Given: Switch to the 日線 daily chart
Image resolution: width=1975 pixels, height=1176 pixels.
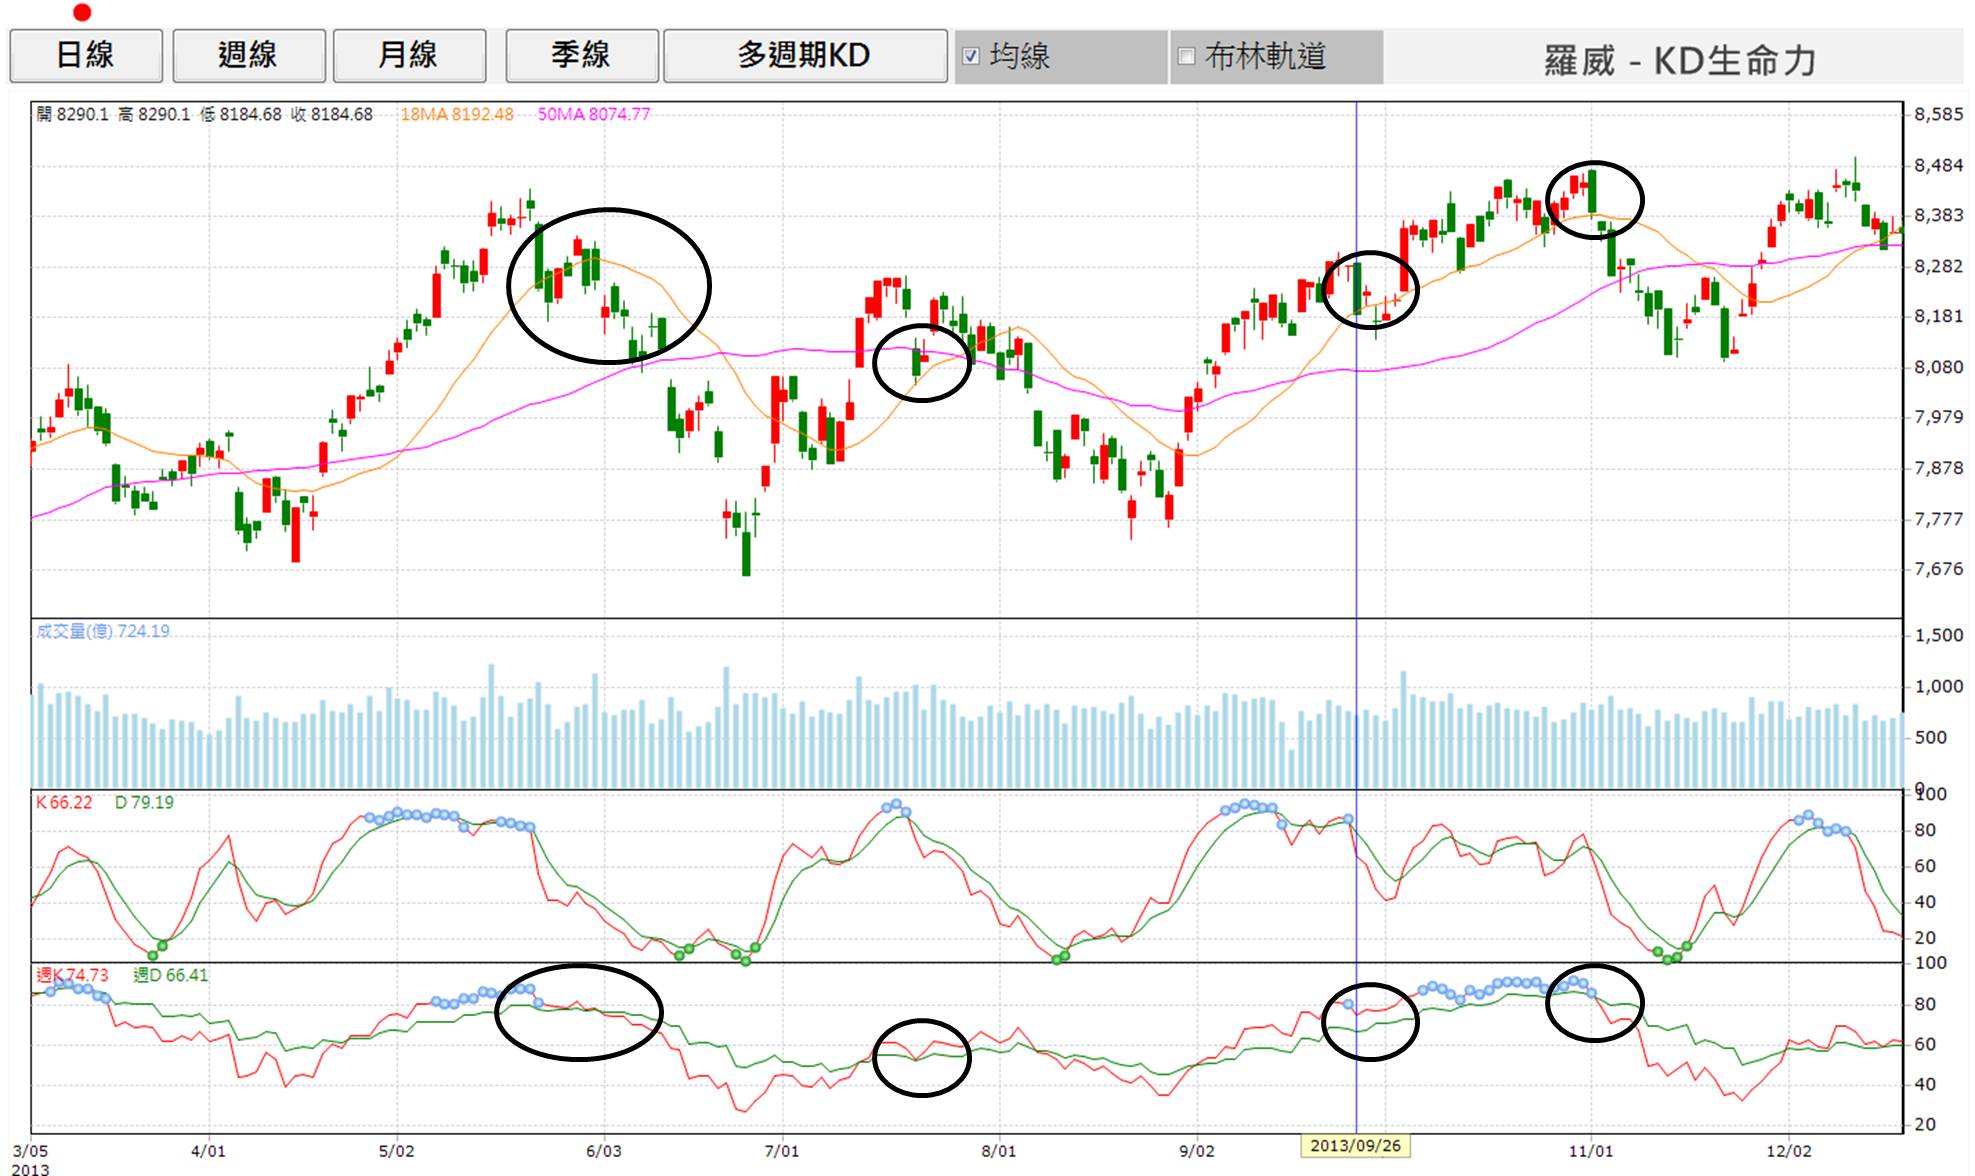Looking at the screenshot, I should pyautogui.click(x=85, y=55).
